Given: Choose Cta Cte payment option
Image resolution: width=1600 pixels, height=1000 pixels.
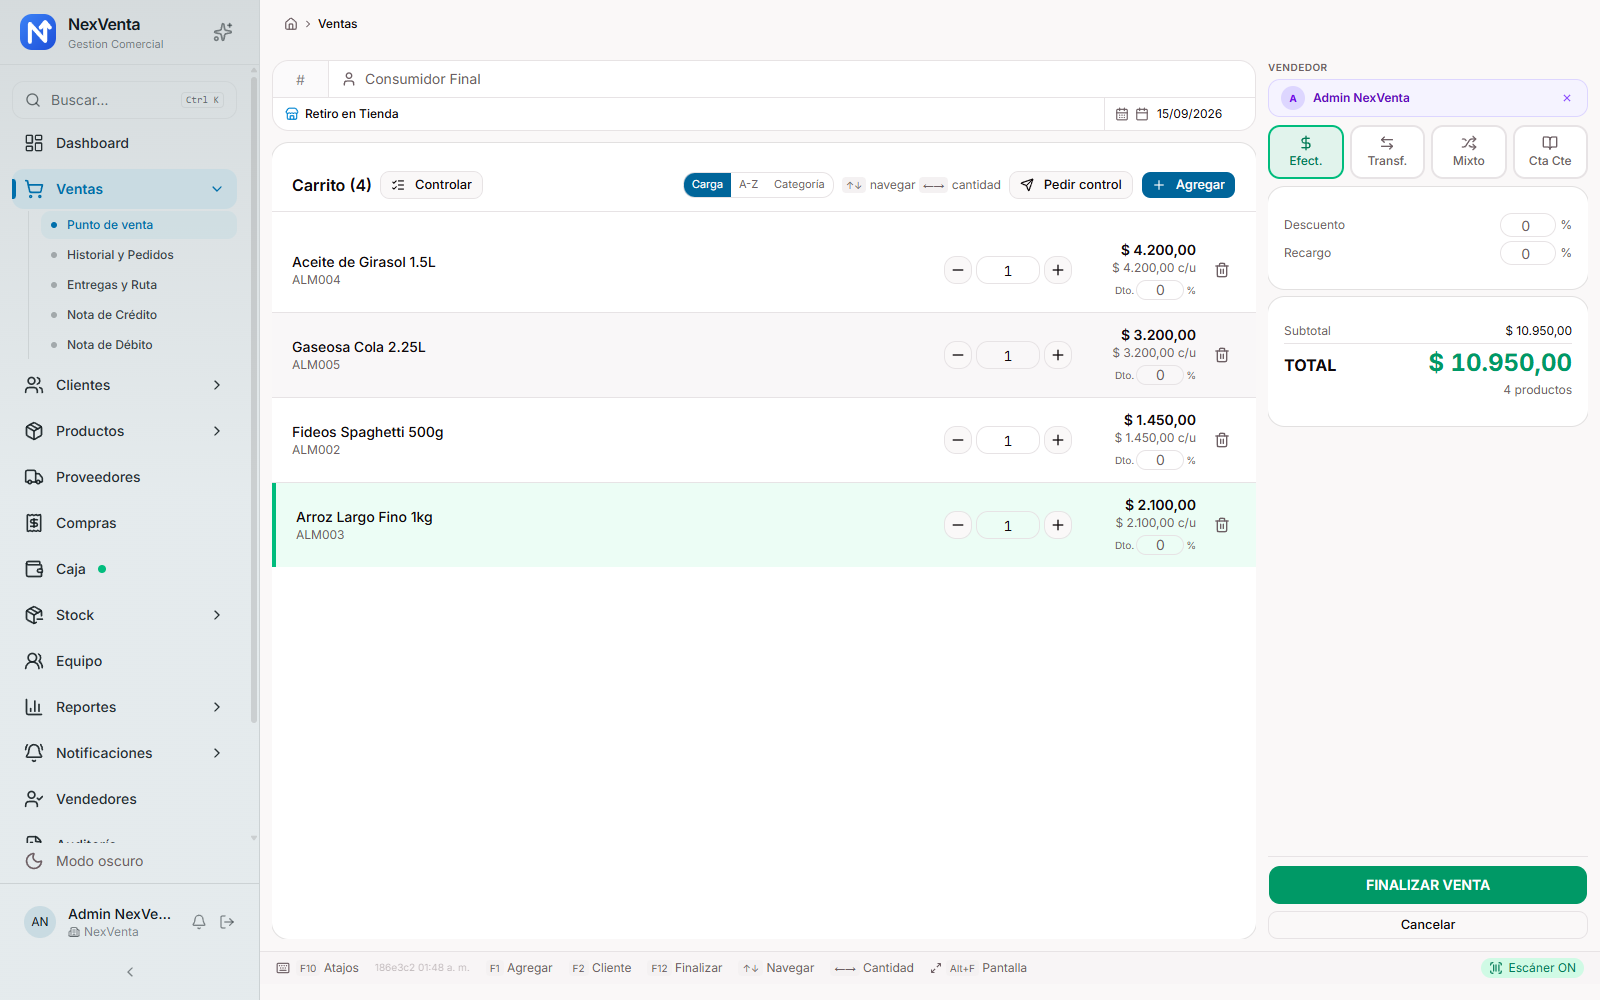Looking at the screenshot, I should tap(1550, 152).
